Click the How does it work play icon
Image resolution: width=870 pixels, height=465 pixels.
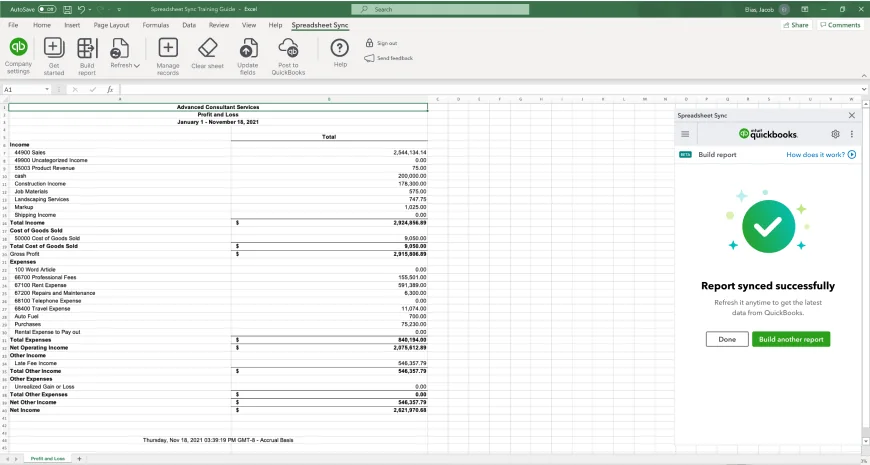[x=852, y=155]
